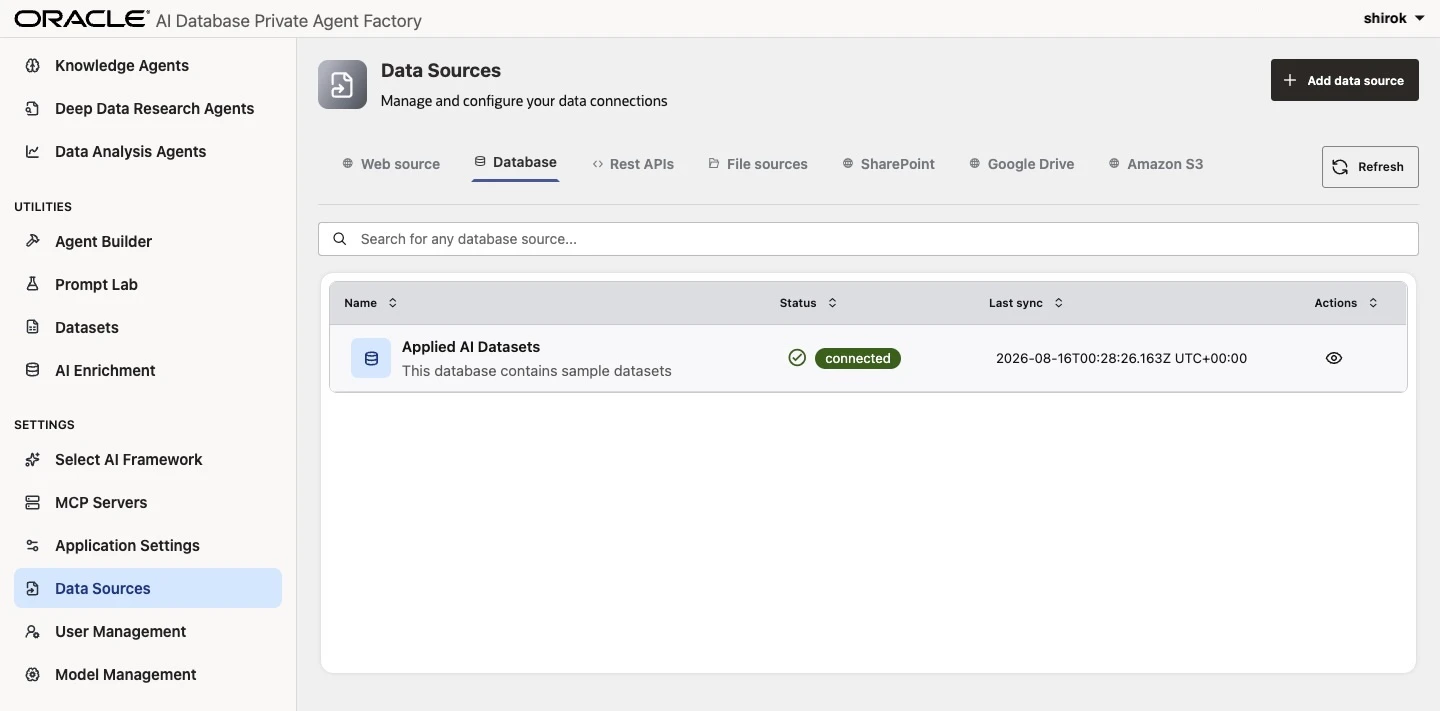Click the connected status checkmark icon
This screenshot has height=711, width=1440.
[797, 358]
